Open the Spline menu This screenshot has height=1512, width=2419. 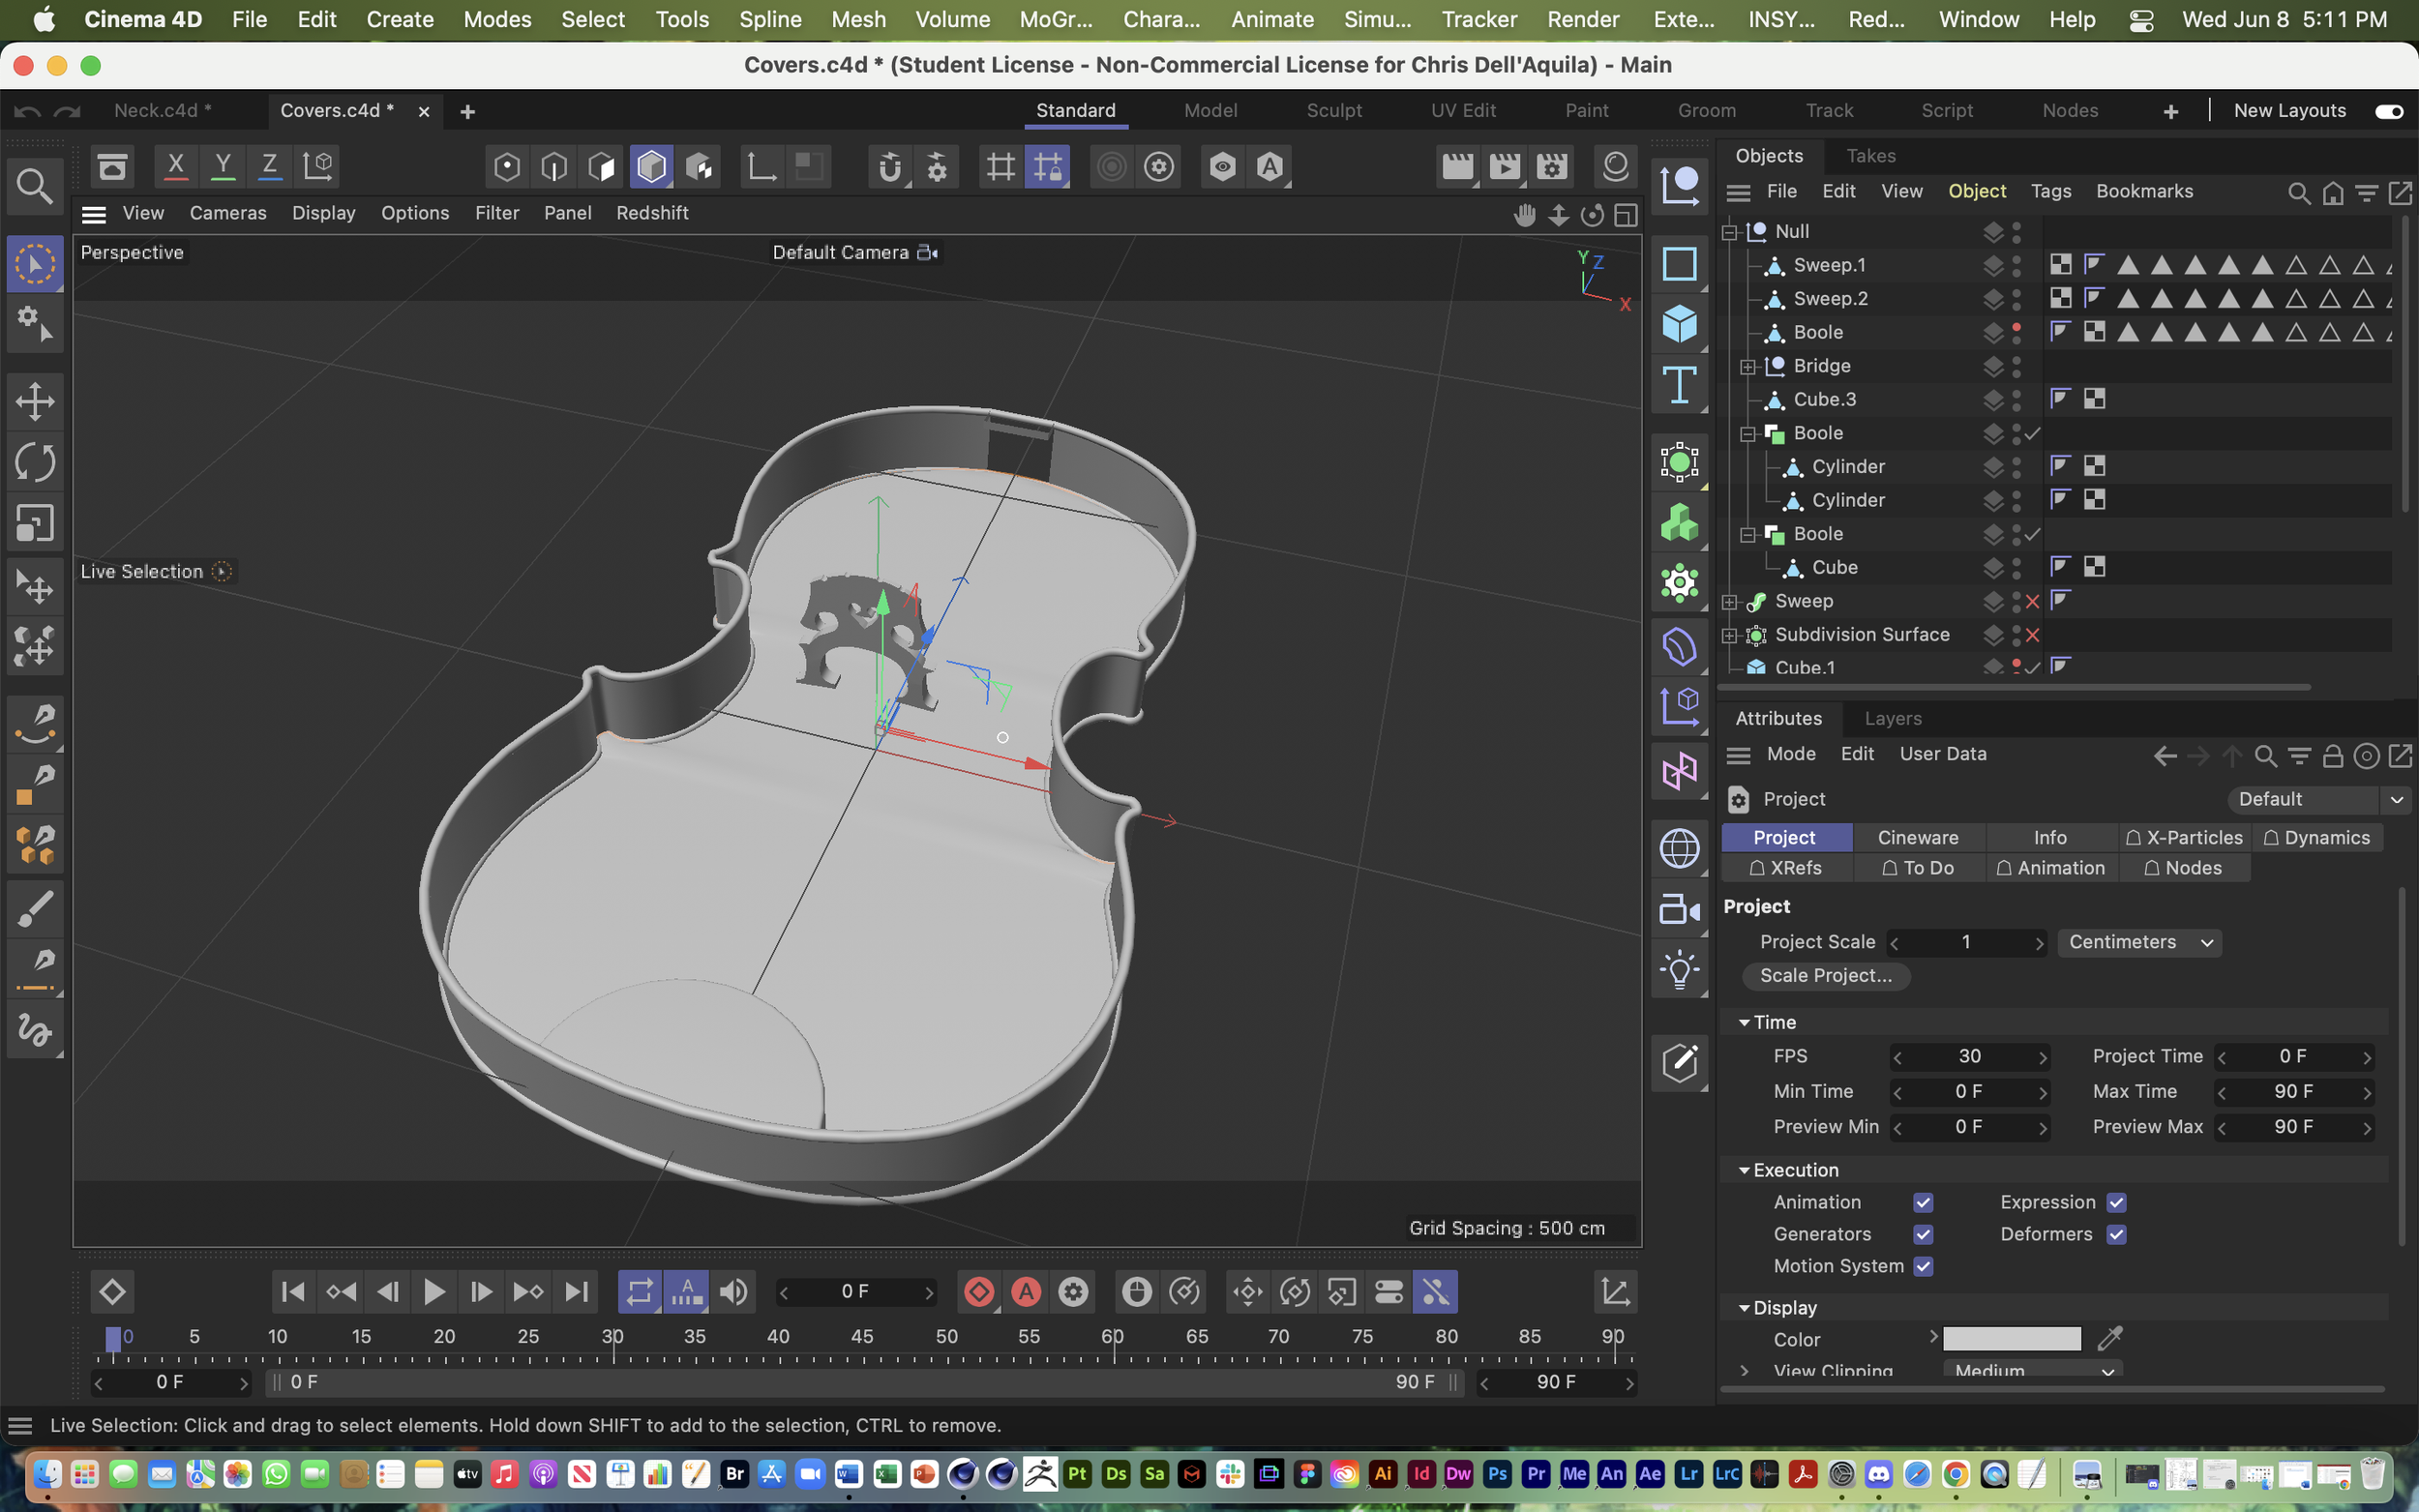[x=769, y=19]
